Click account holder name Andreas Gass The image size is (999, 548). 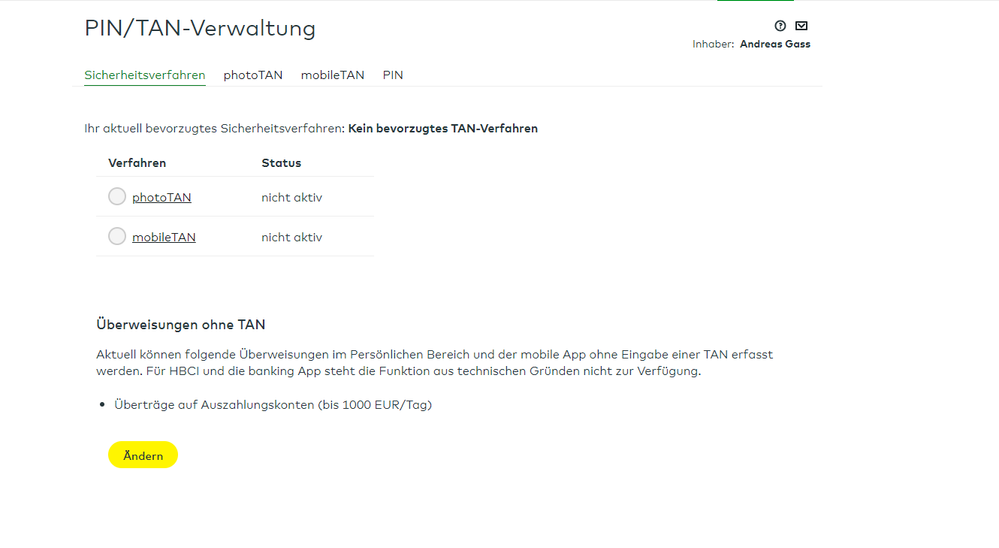point(775,44)
